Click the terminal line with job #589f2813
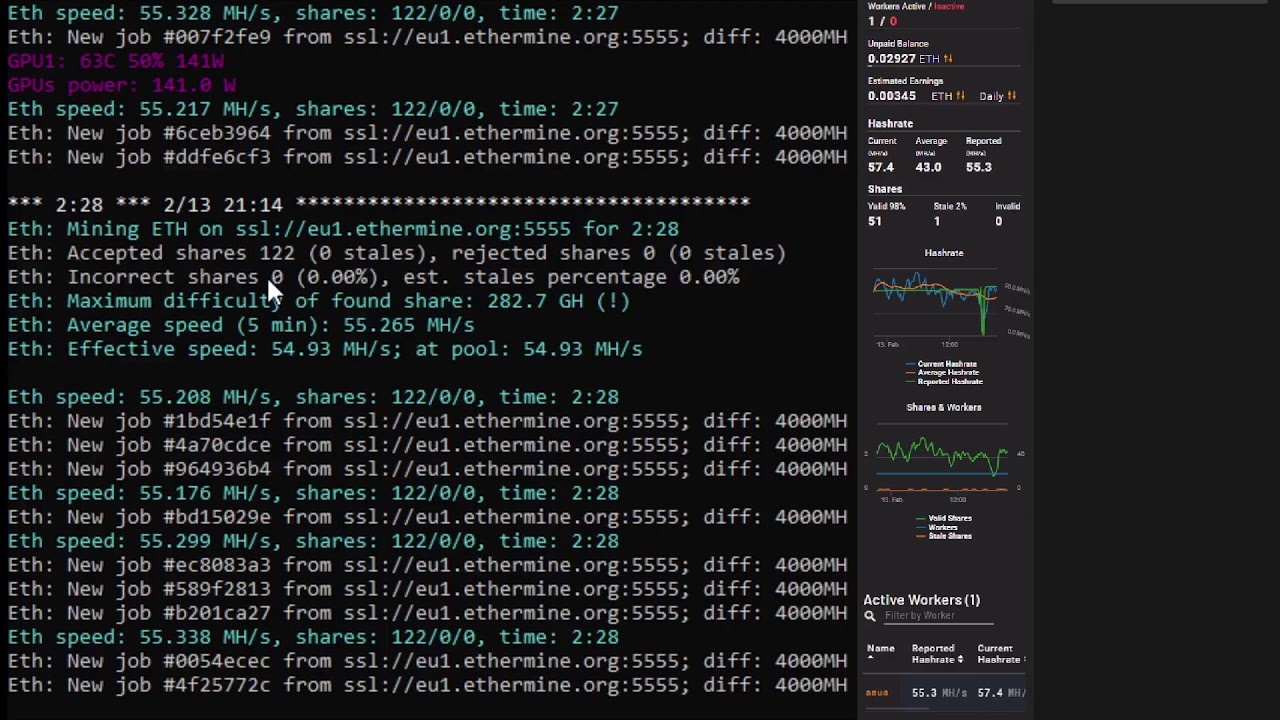Screen dimensions: 1280x720 coord(427,589)
